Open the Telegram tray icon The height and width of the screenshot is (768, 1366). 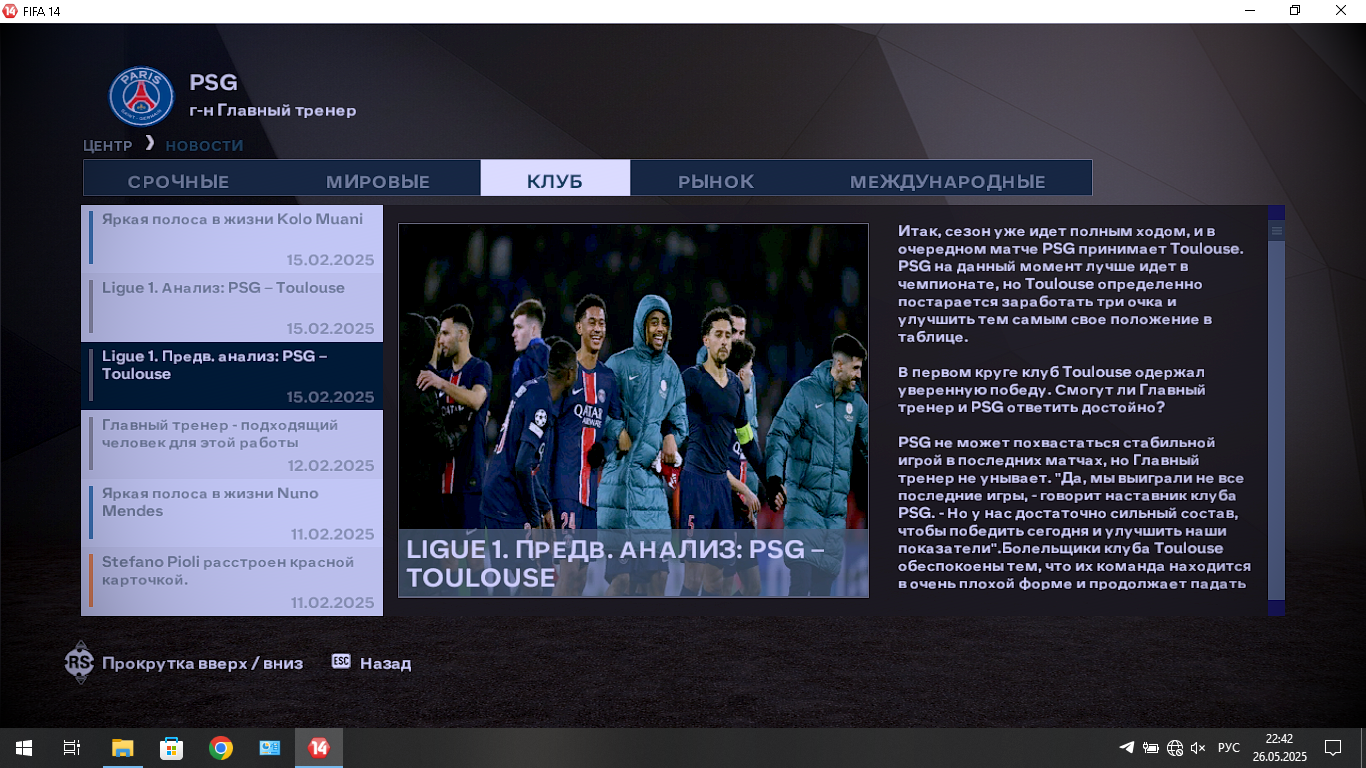point(1126,748)
